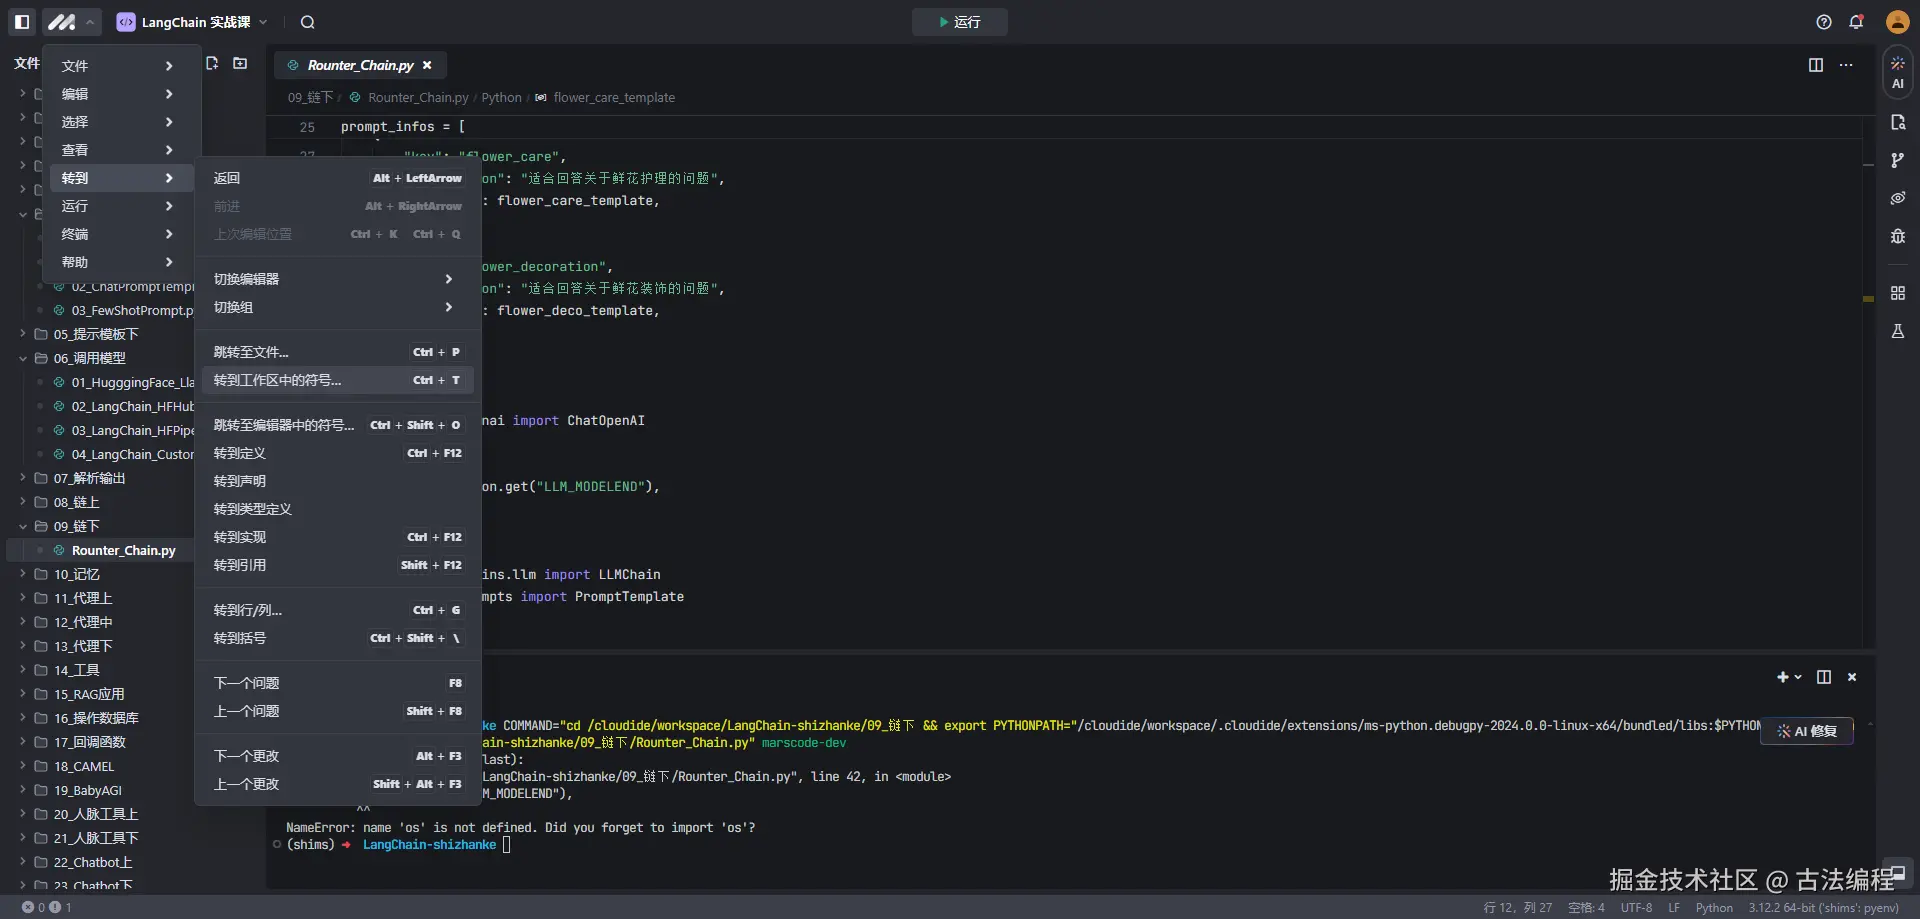The image size is (1920, 919).
Task: Split the terminal panel
Action: tap(1823, 677)
